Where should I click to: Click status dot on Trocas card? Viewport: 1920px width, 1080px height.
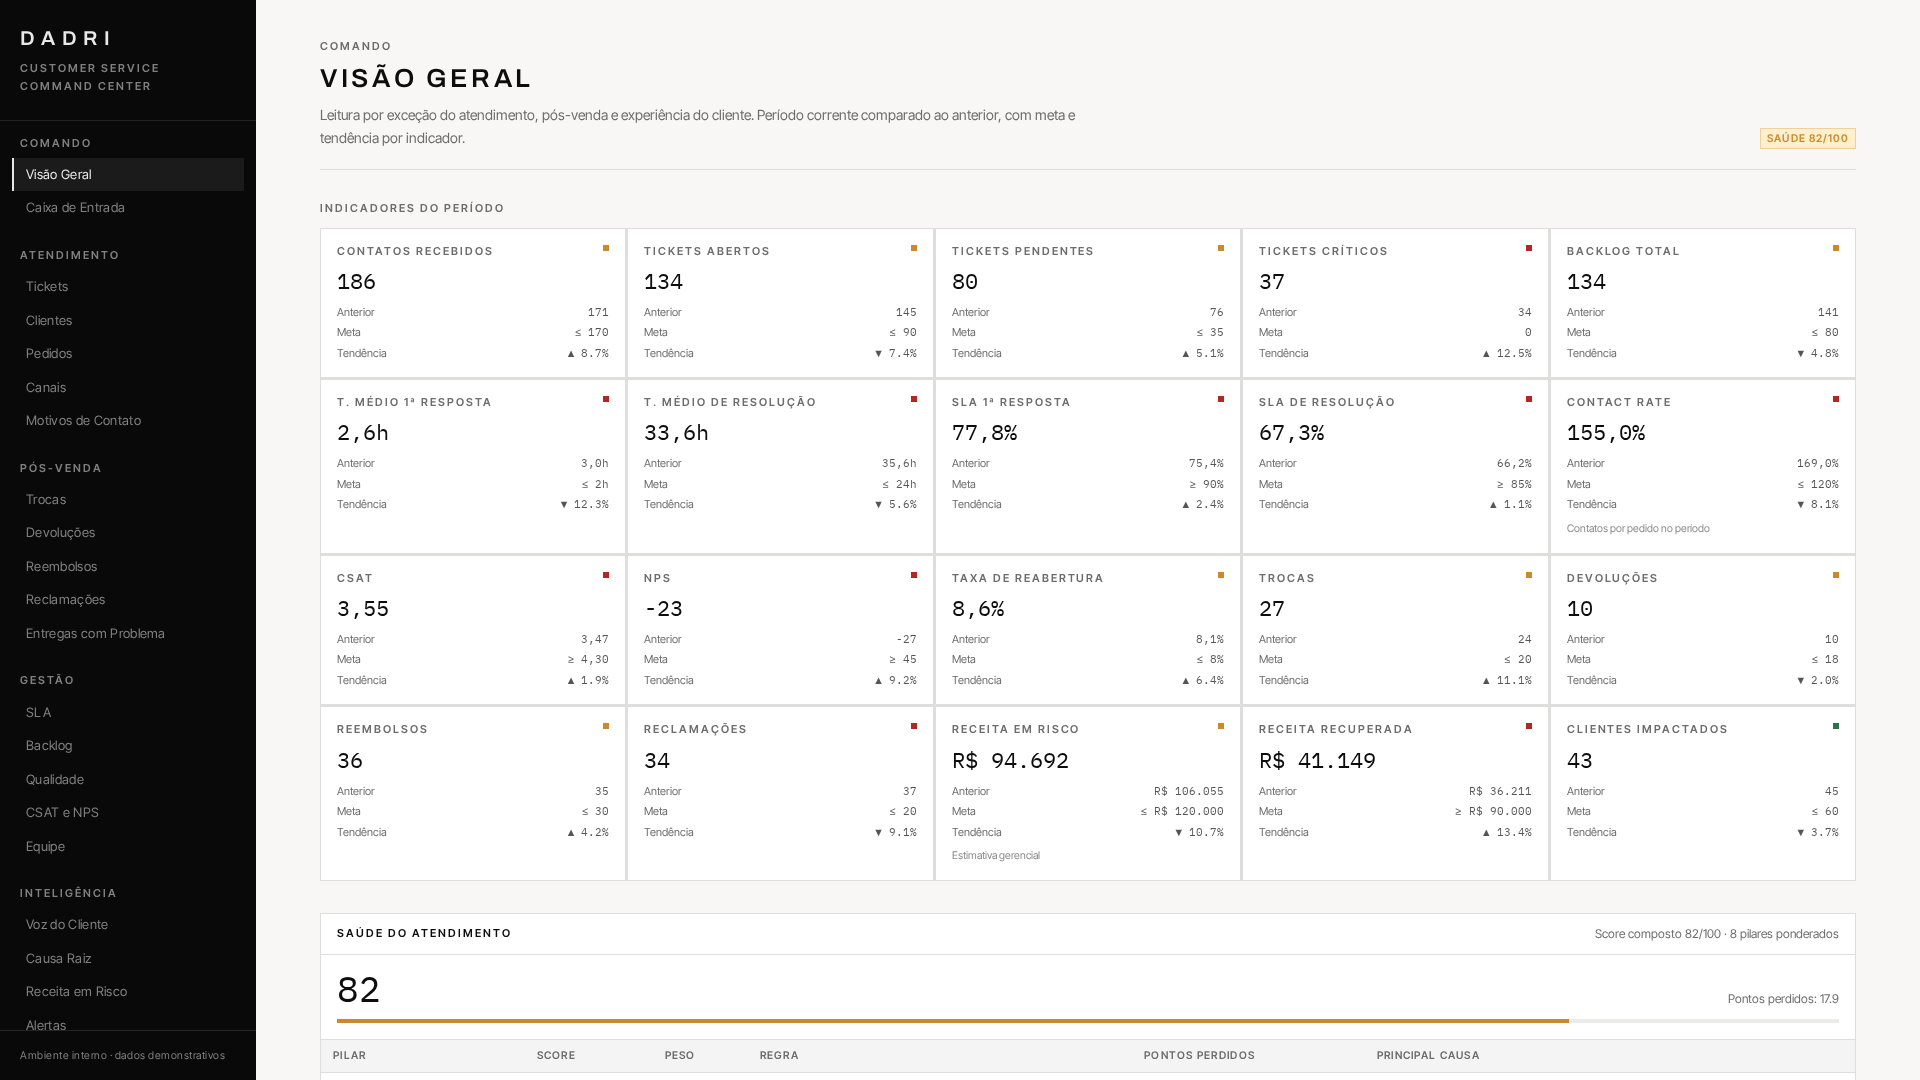[1529, 575]
